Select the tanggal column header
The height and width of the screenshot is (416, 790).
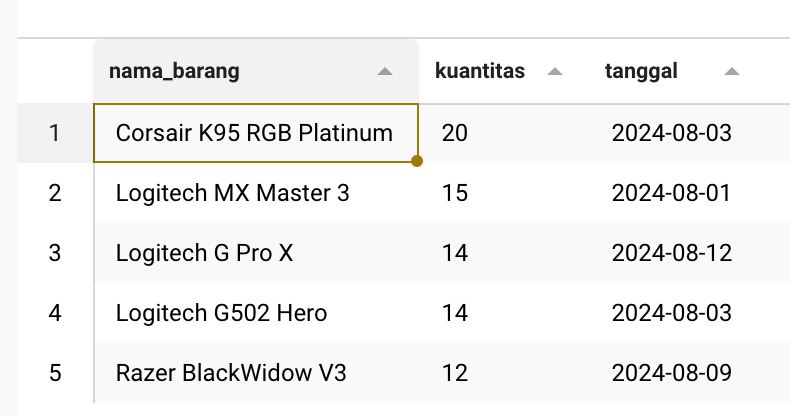(641, 71)
